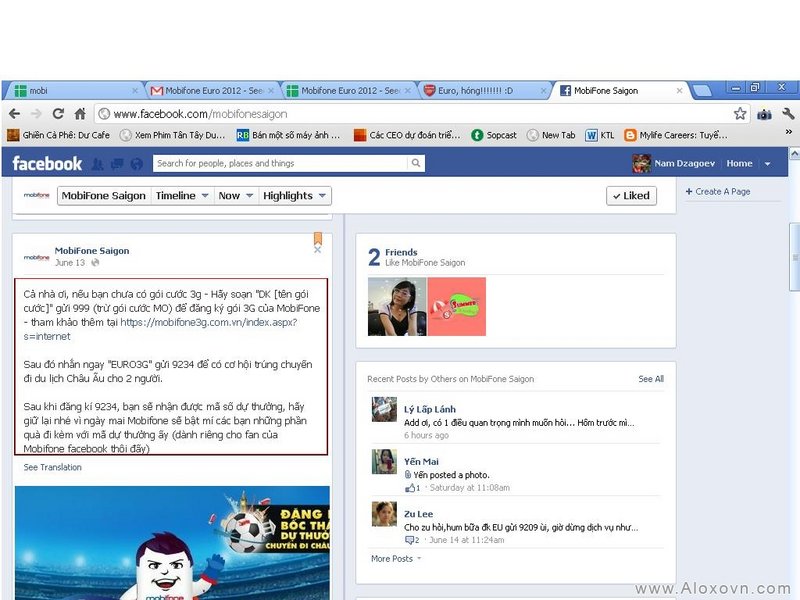
Task: Click See Translation under the post
Action: pyautogui.click(x=53, y=467)
